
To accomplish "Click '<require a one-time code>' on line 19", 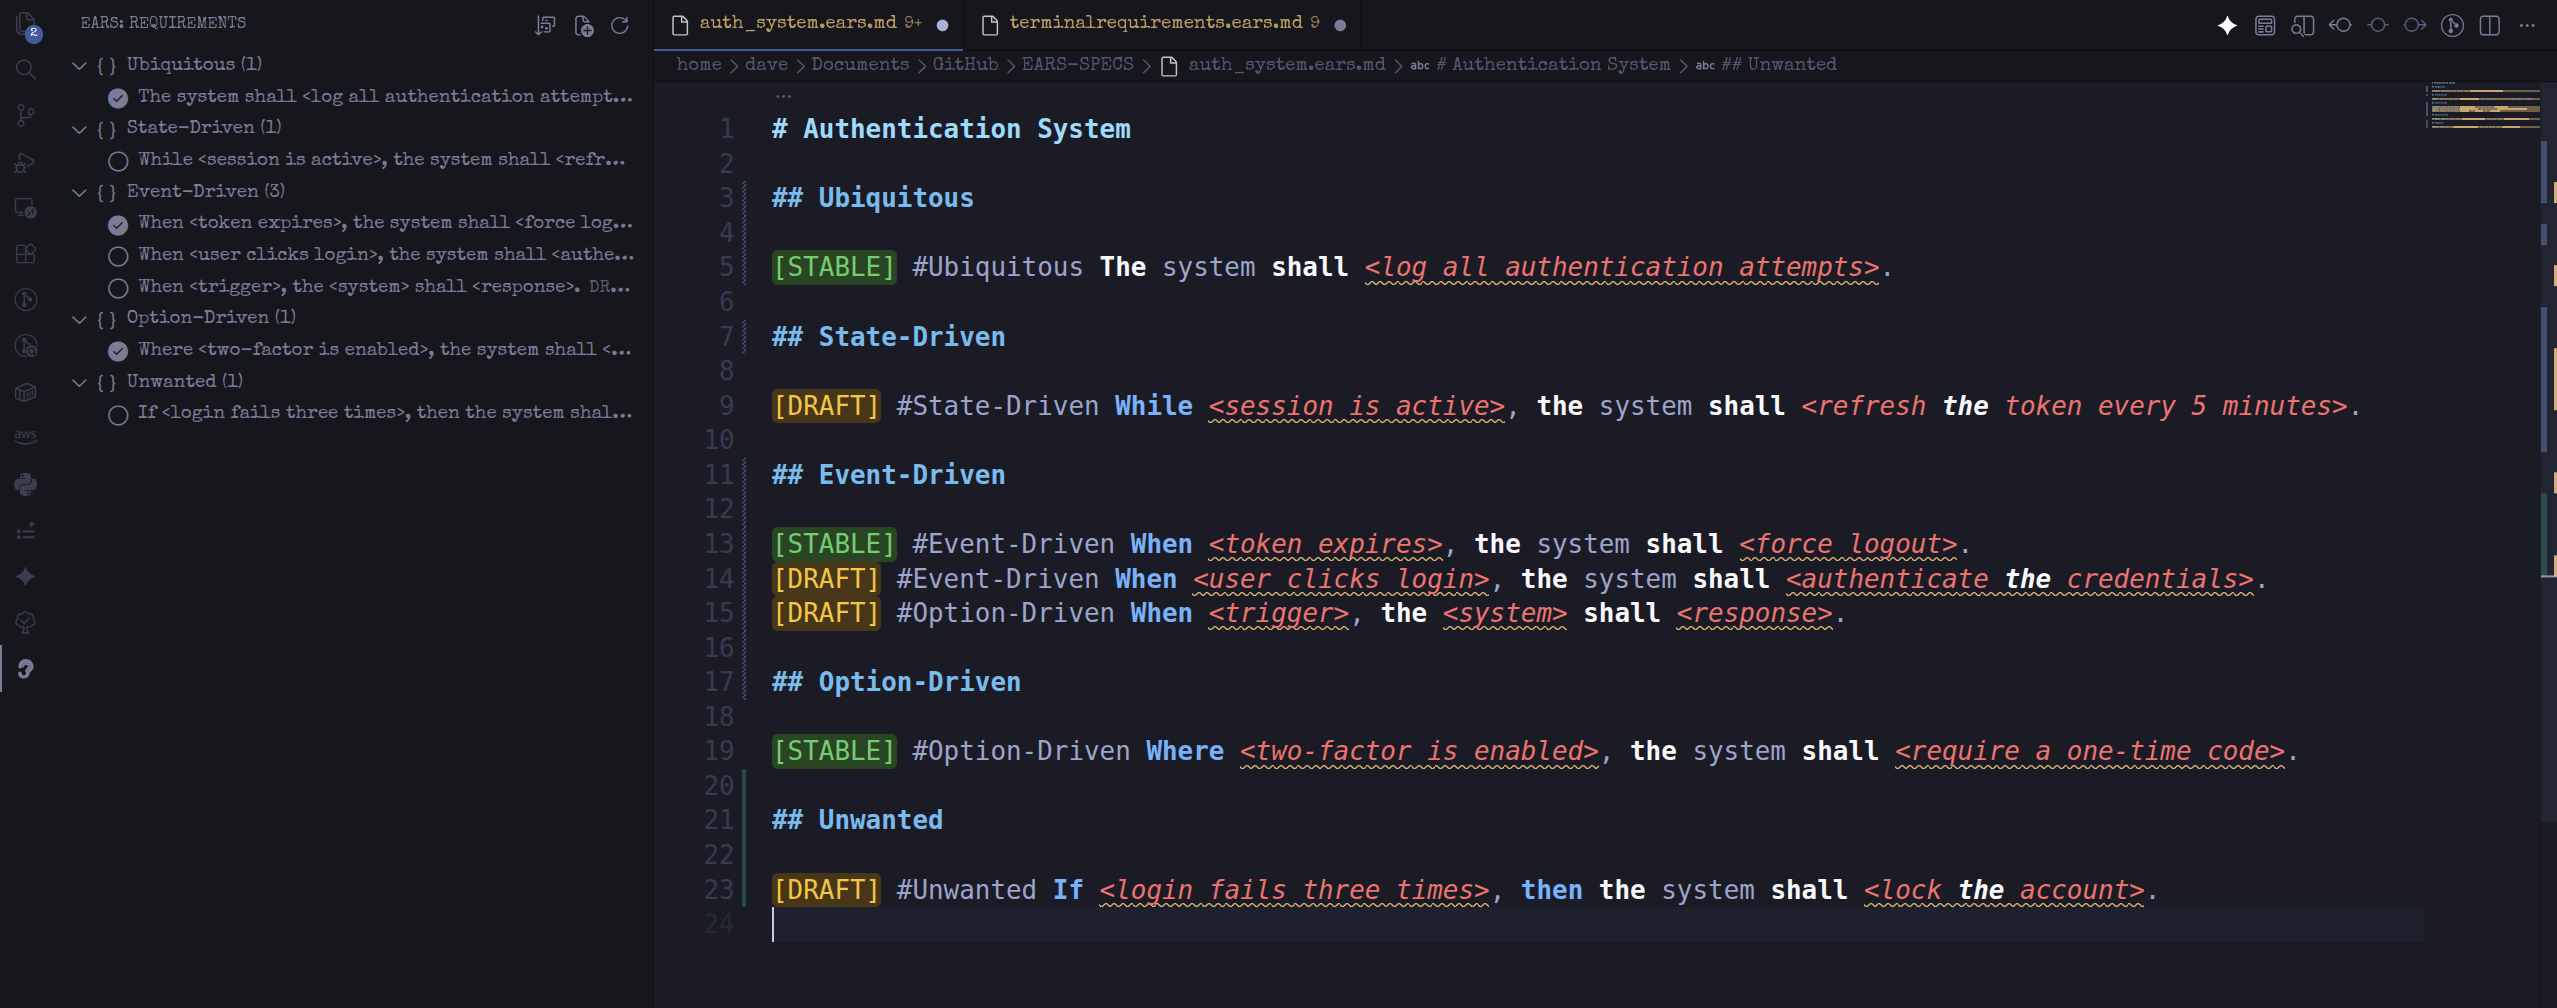I will (x=2090, y=751).
